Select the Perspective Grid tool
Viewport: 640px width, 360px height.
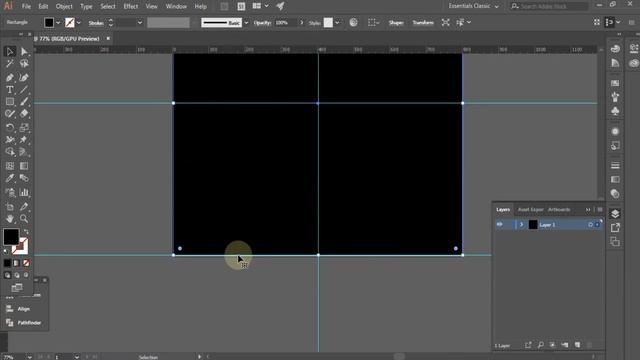24,152
